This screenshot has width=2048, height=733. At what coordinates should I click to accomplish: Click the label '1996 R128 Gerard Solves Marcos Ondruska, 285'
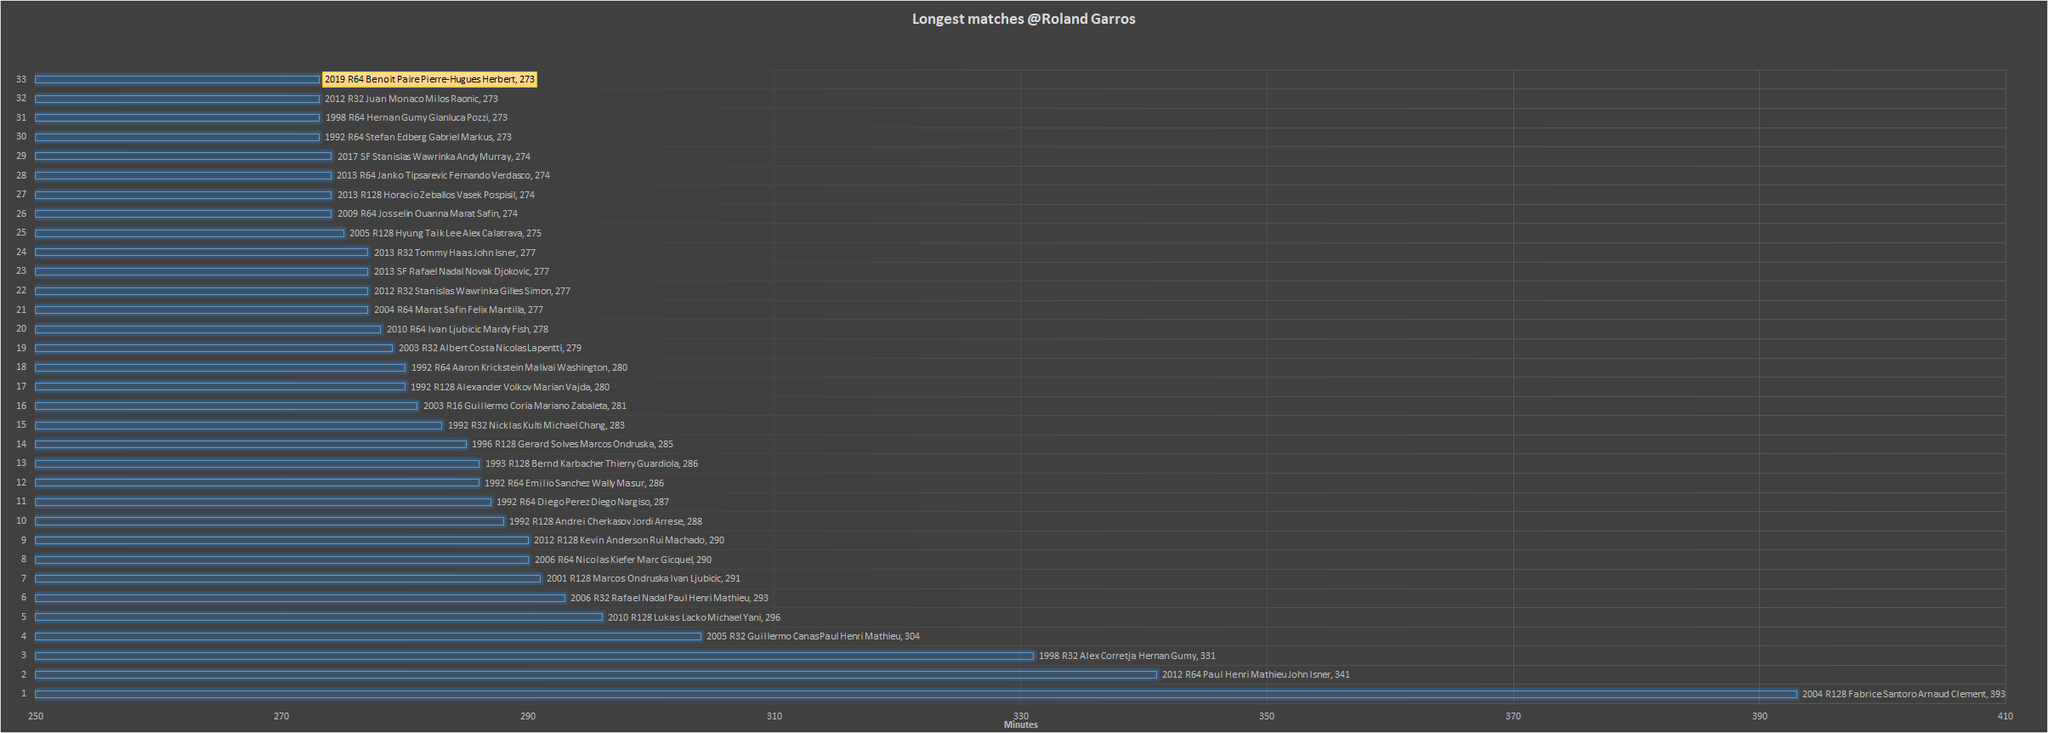point(573,444)
